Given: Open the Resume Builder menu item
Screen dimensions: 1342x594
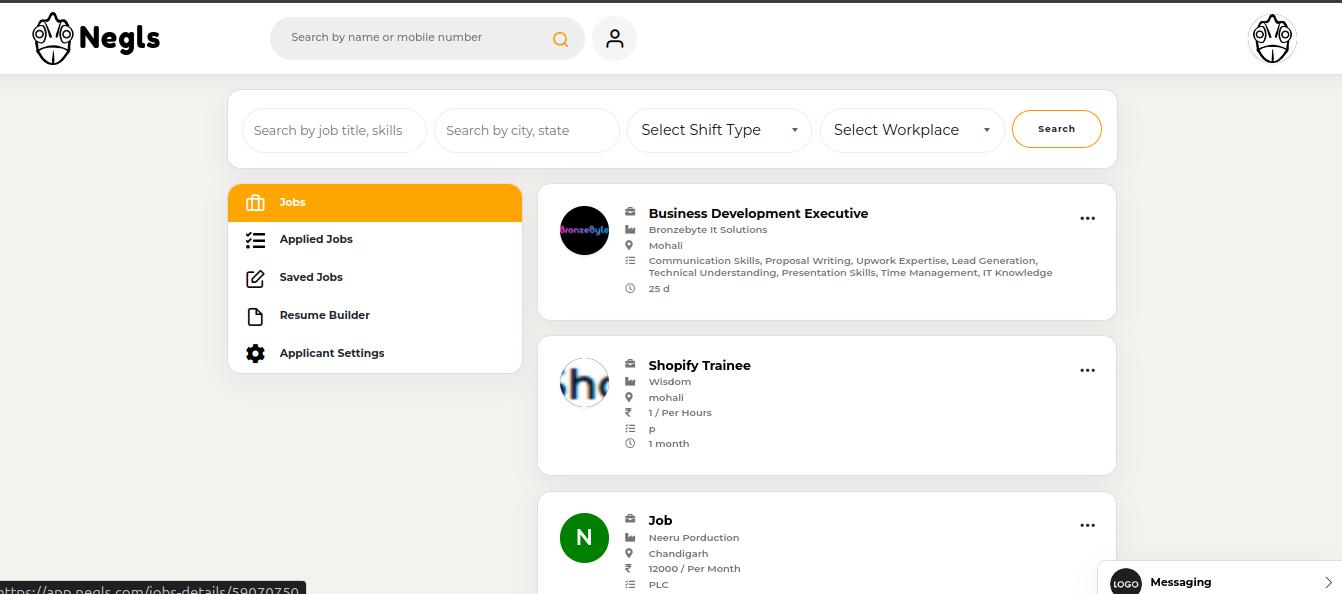Looking at the screenshot, I should point(324,316).
